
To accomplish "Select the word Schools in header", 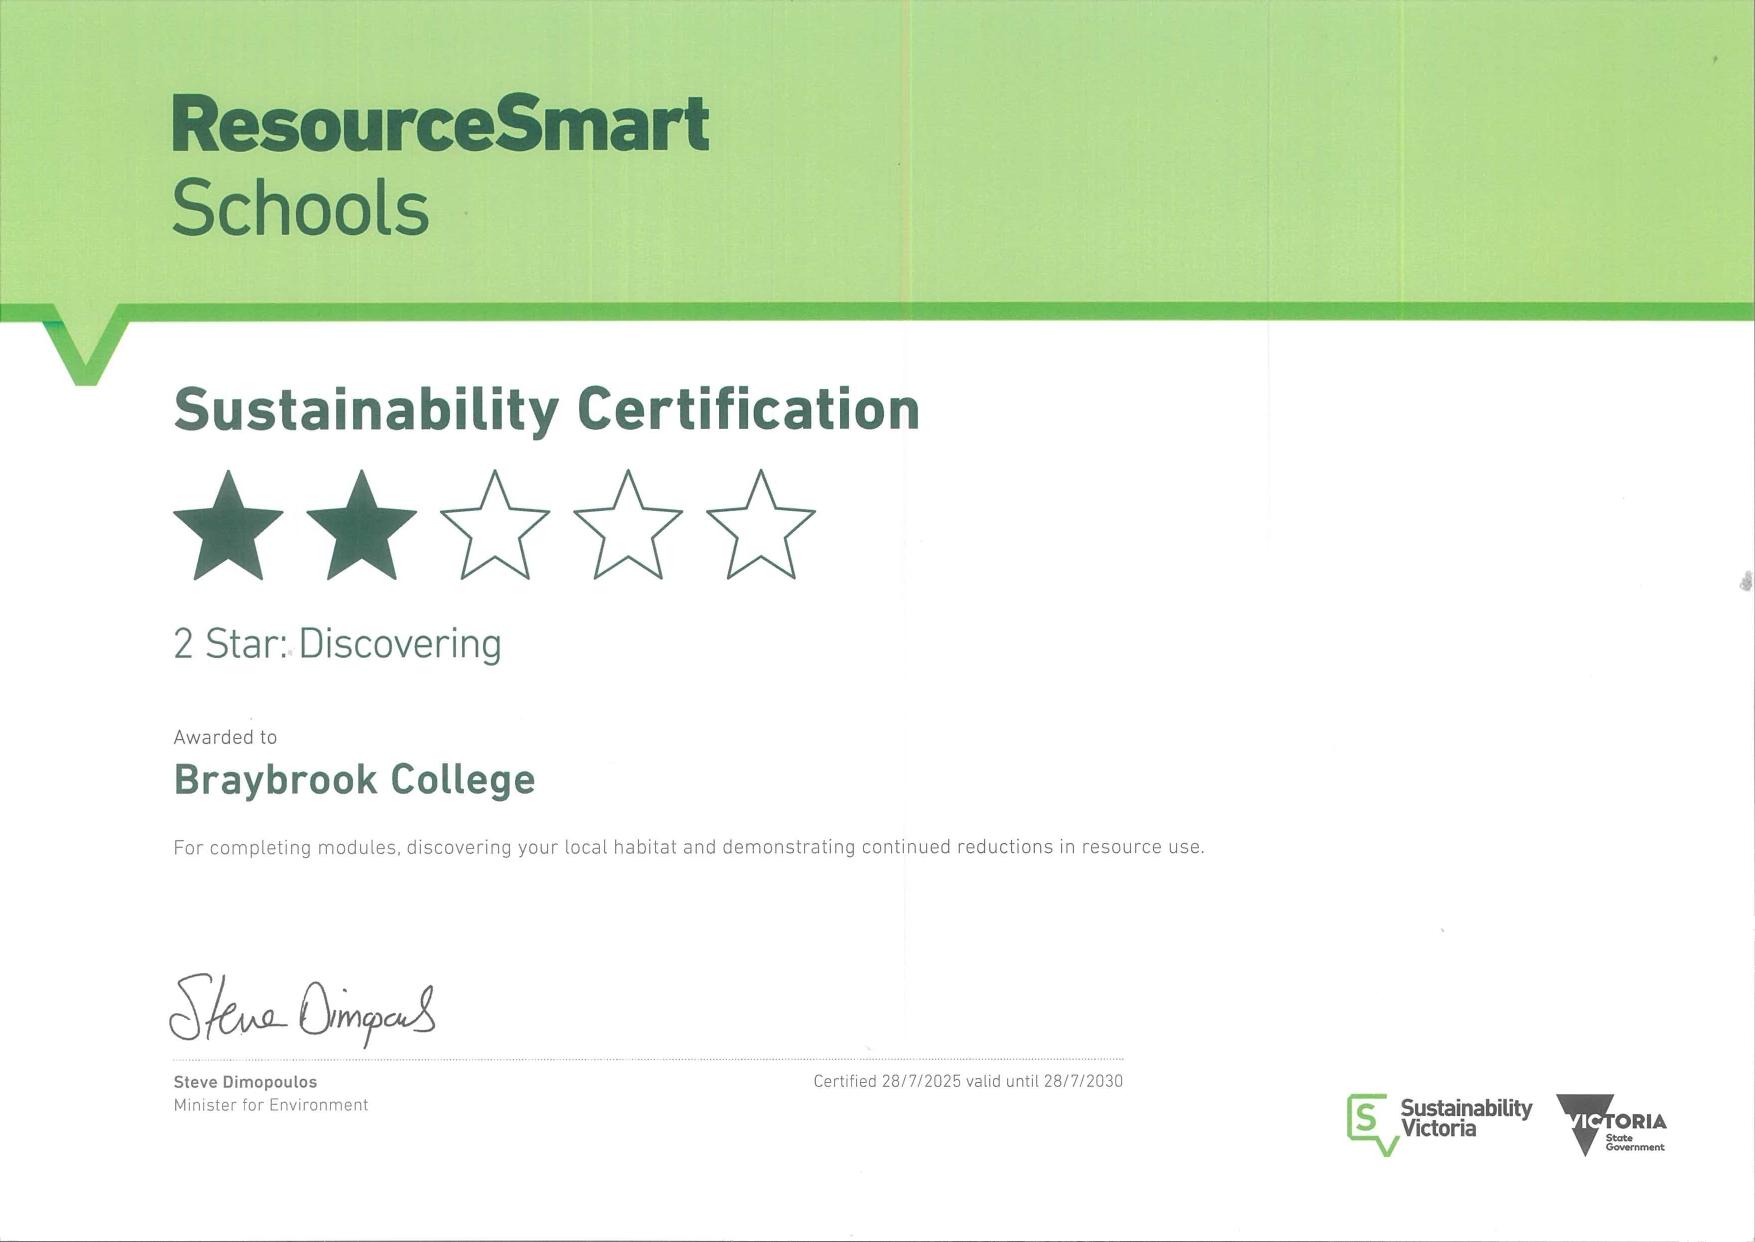I will [x=300, y=208].
